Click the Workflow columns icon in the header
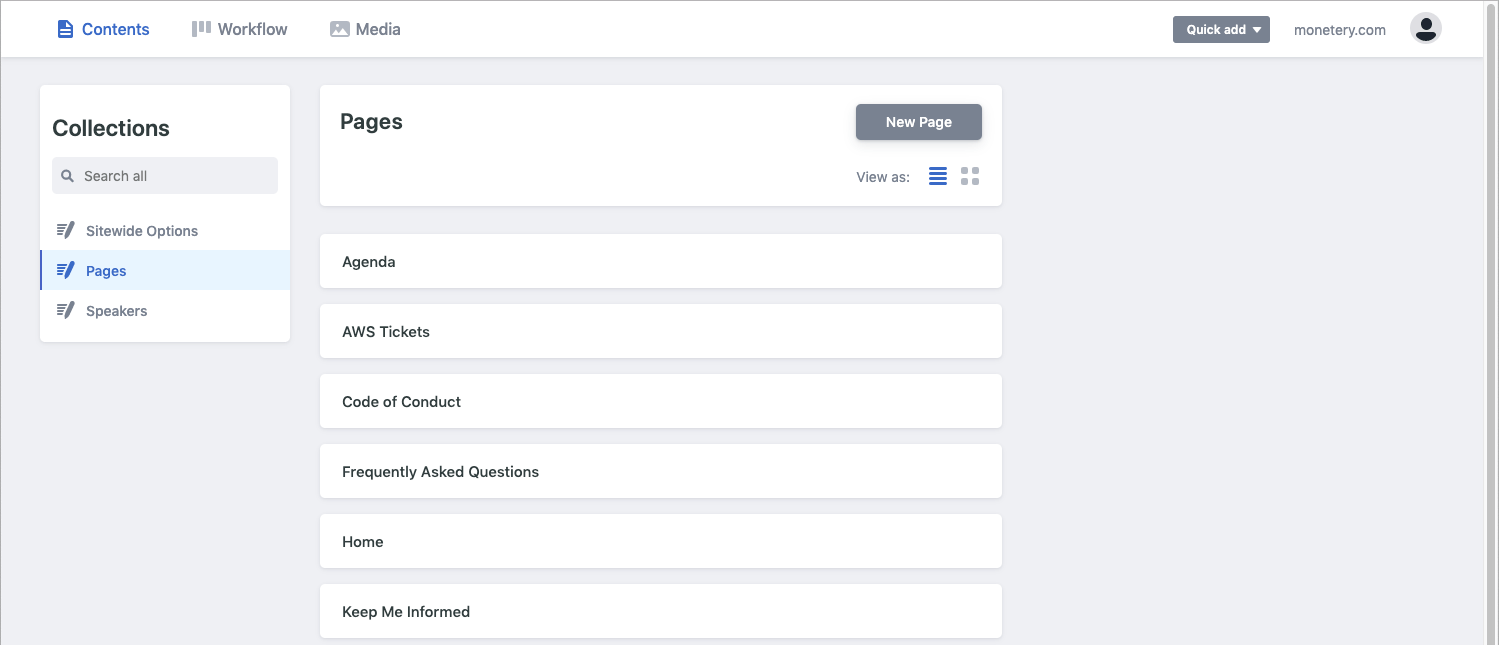 pyautogui.click(x=199, y=28)
